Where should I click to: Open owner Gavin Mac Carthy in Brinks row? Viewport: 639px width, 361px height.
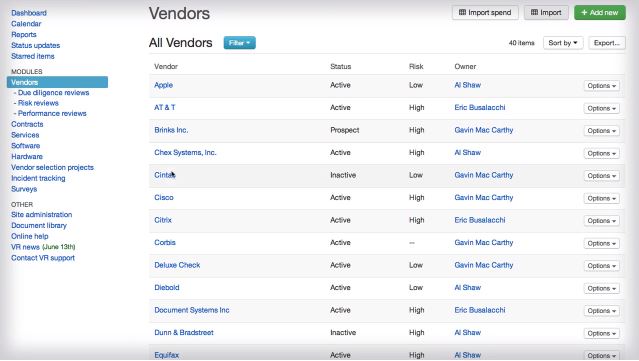point(484,130)
